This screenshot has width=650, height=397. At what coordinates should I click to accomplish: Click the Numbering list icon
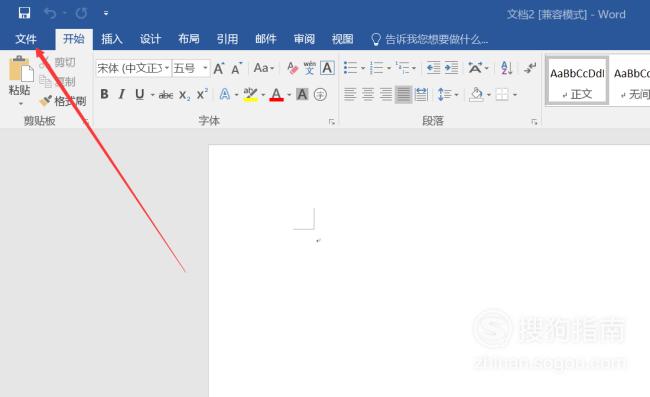pos(376,68)
